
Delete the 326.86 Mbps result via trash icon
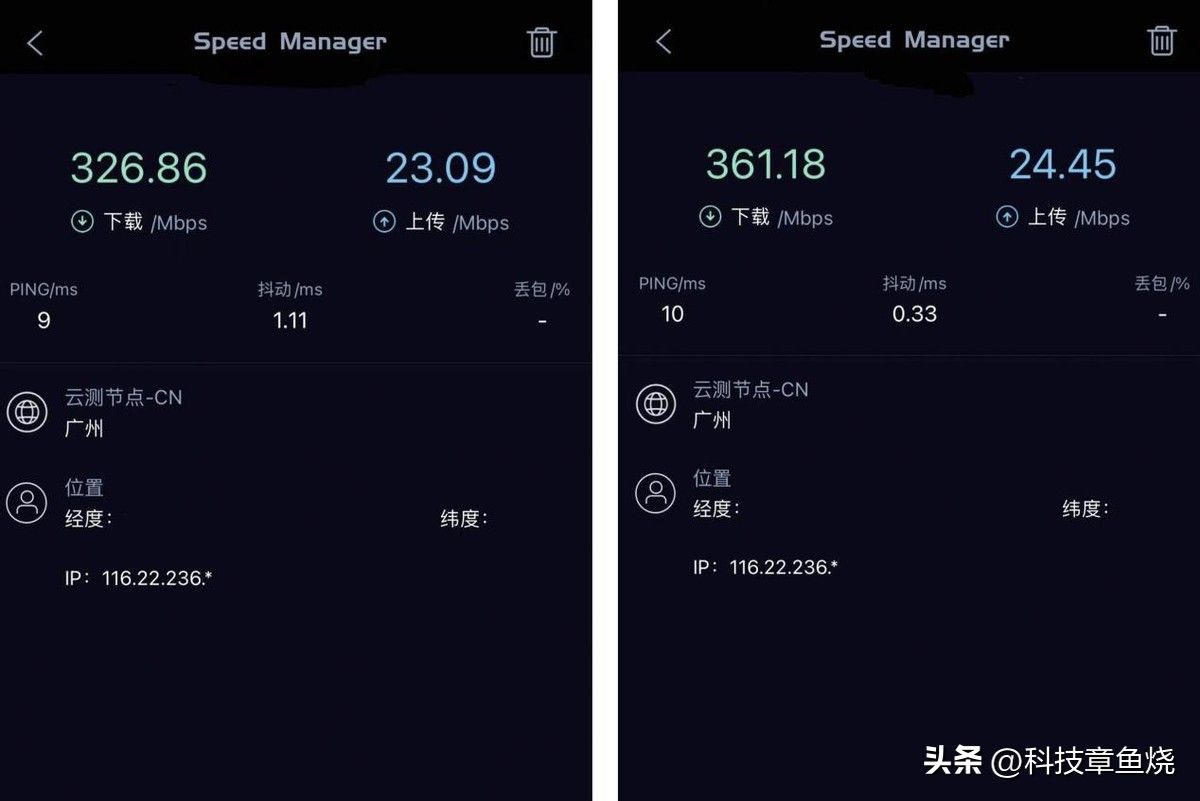point(541,42)
